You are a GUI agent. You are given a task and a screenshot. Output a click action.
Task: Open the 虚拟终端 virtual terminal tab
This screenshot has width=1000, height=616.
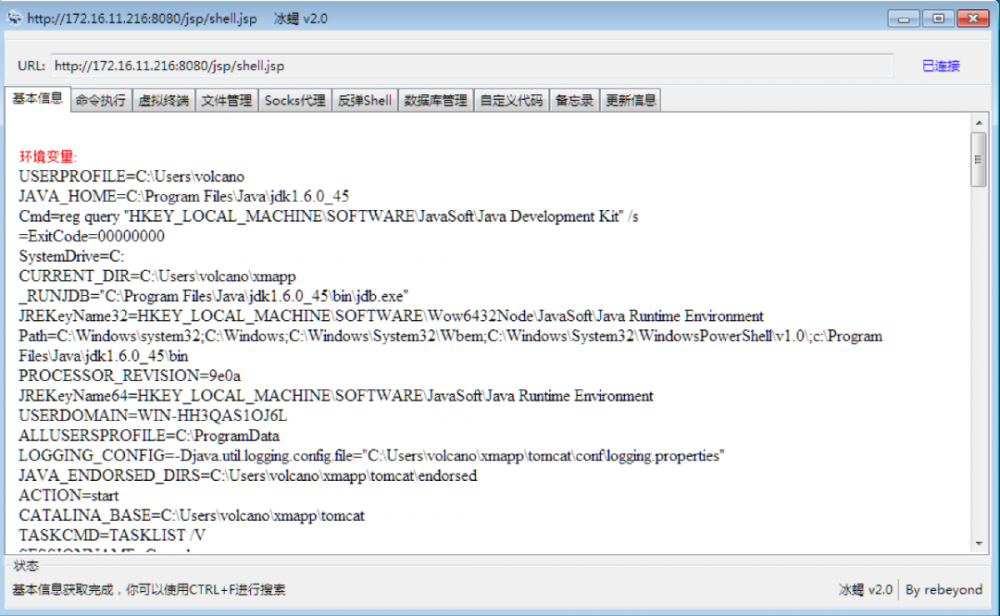[163, 99]
